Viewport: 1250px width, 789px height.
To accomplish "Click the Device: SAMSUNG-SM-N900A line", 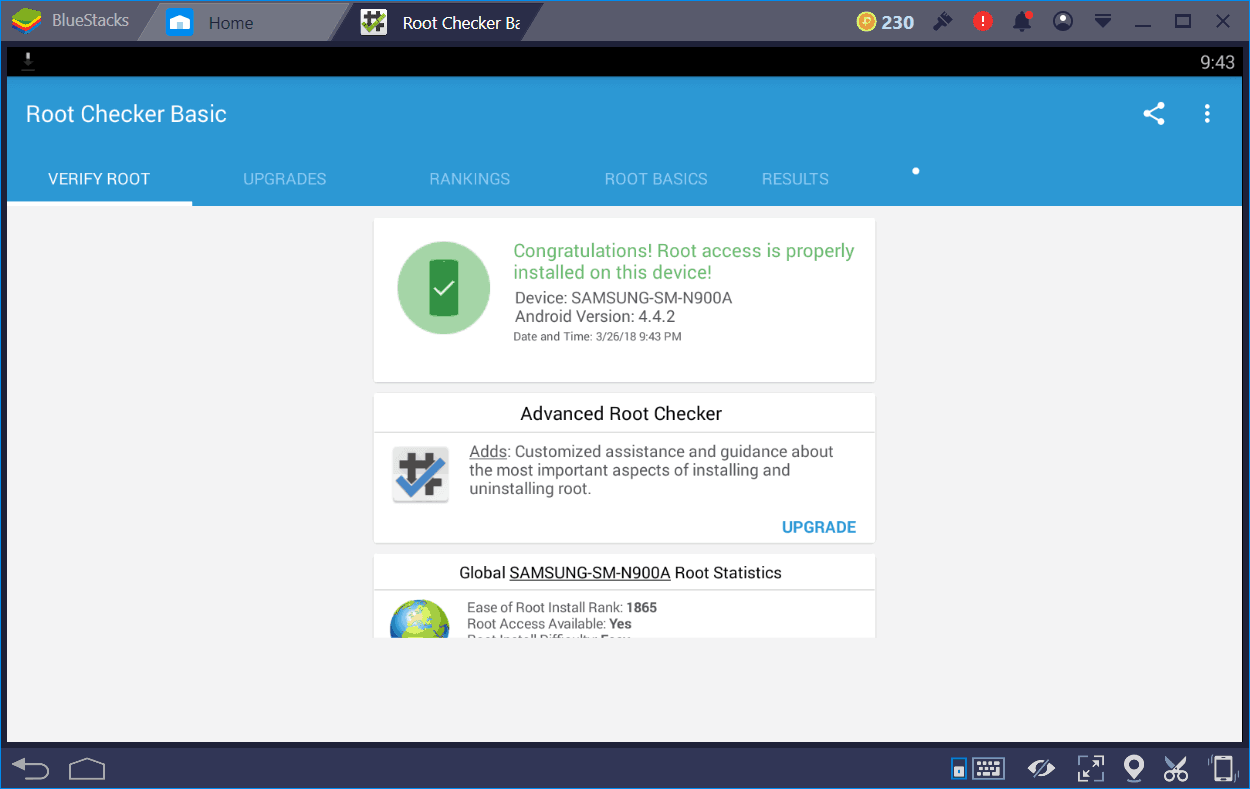I will point(624,298).
